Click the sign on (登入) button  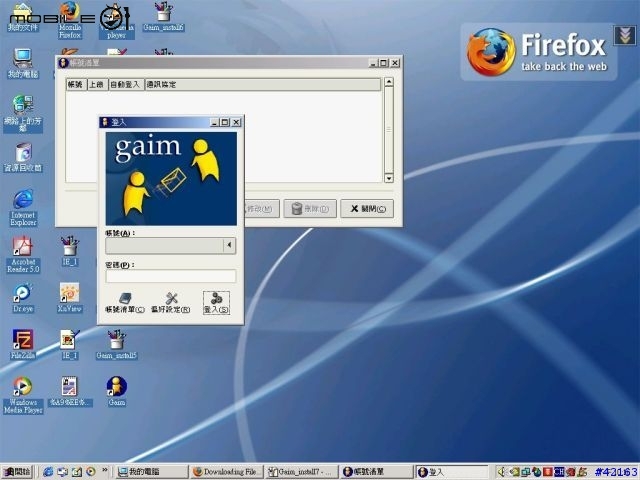click(216, 303)
